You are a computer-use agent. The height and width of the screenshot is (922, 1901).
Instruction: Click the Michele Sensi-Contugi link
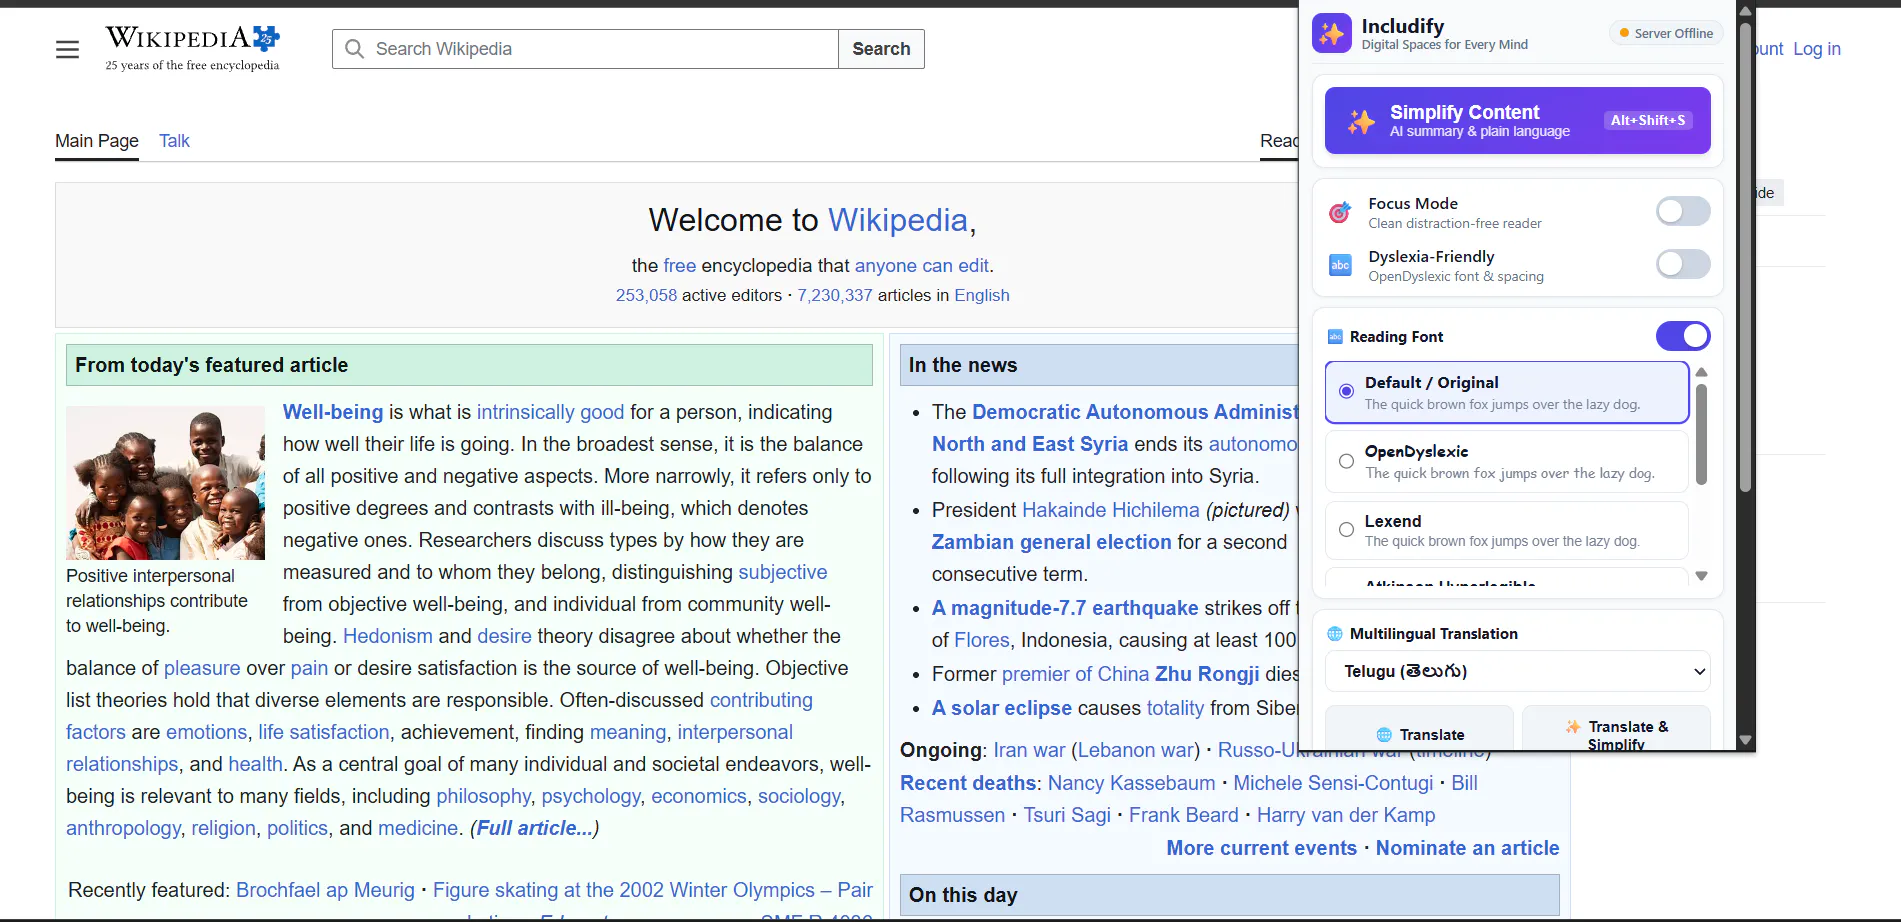[x=1333, y=783]
